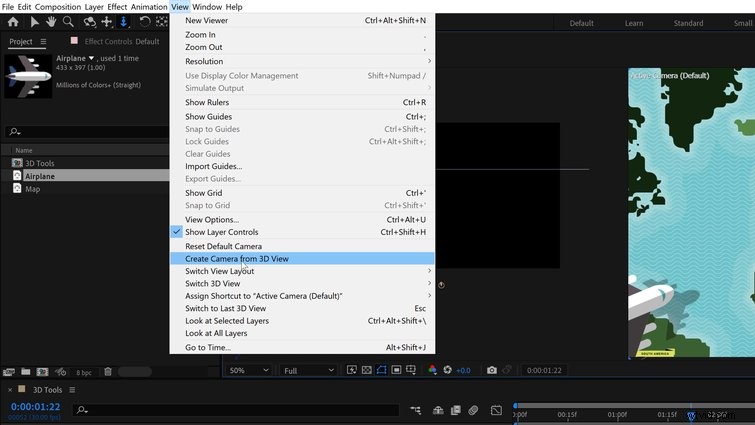Open Composition Mini-Flowchart icon
This screenshot has width=755, height=425.
click(x=416, y=410)
